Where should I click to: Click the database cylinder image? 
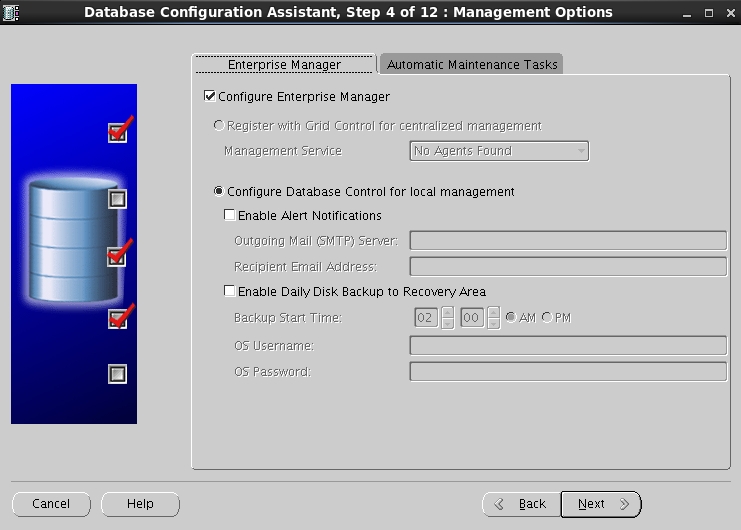(73, 239)
